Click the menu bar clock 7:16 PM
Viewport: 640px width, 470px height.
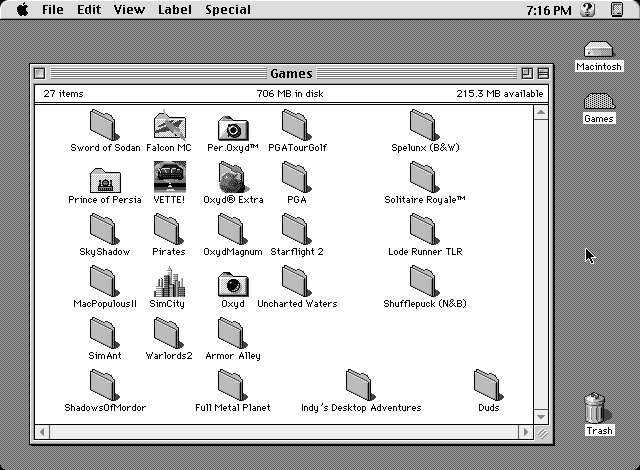click(549, 10)
